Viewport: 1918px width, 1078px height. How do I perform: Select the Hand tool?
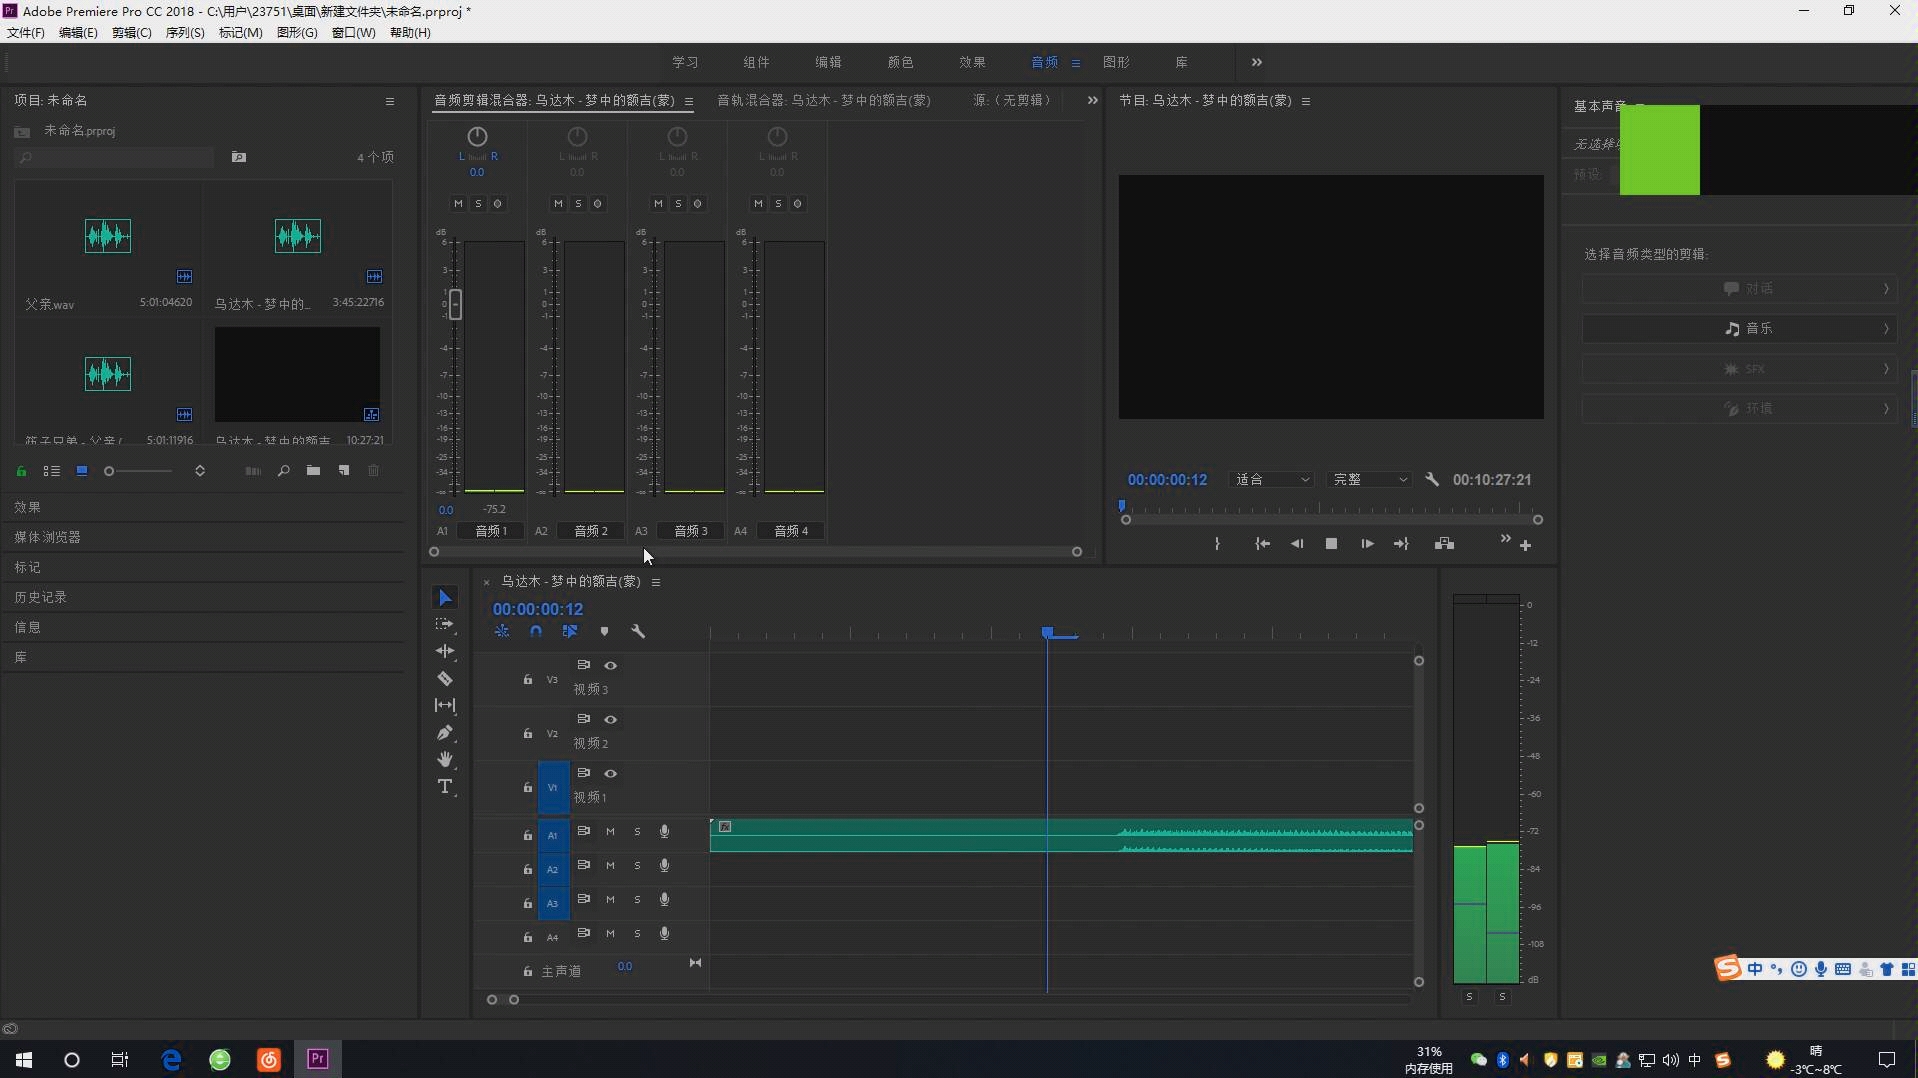coord(445,760)
